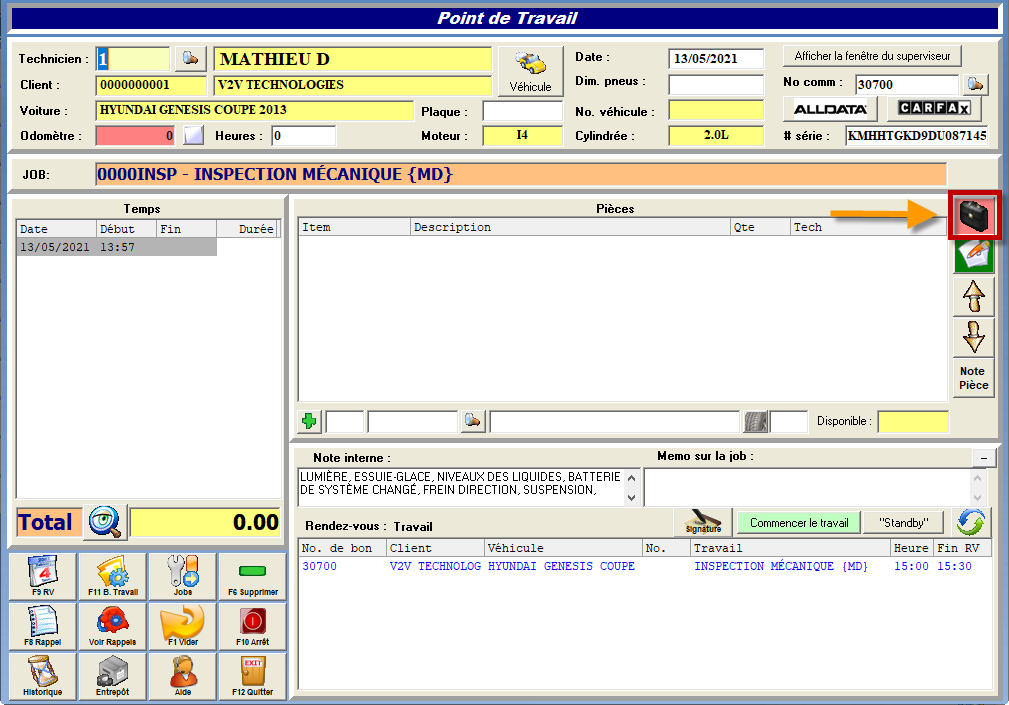Click the Plaque input field
The width and height of the screenshot is (1009, 705).
click(523, 111)
